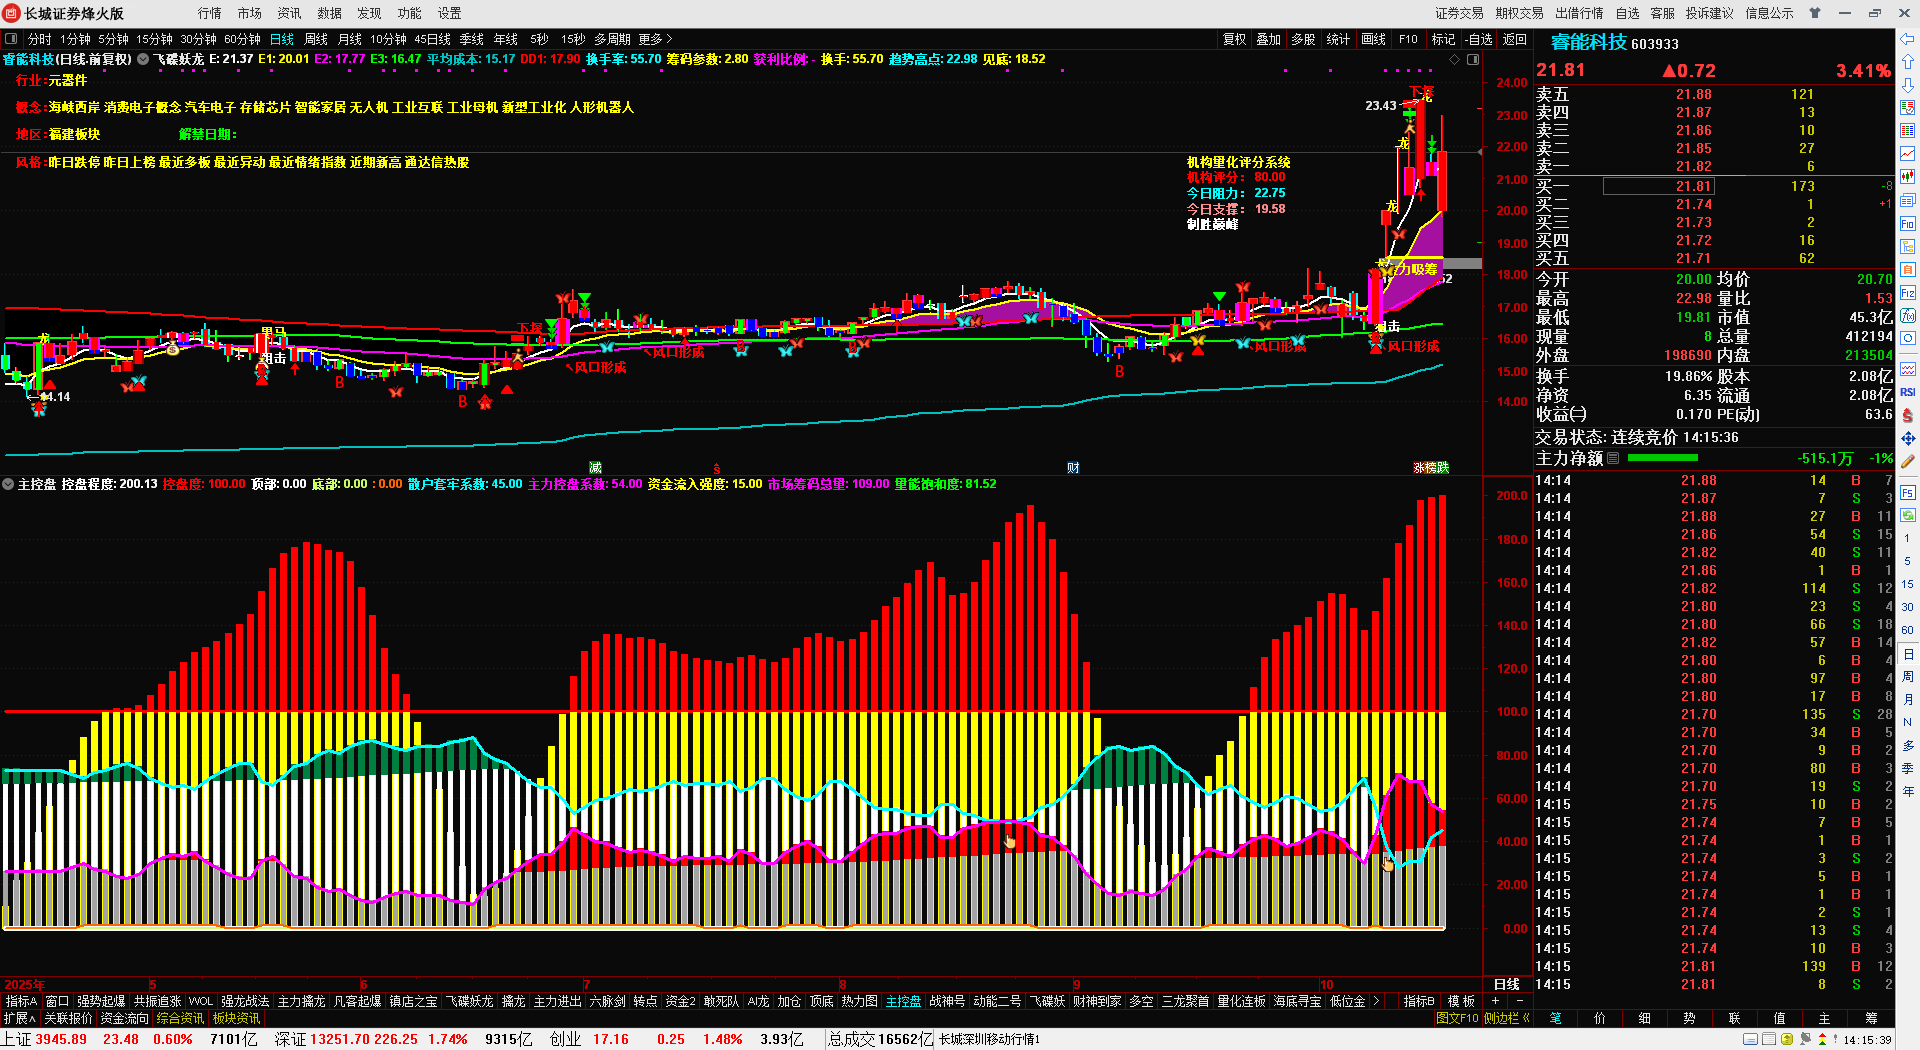The width and height of the screenshot is (1920, 1050).
Task: Click the 主力净额 green progress bar
Action: [1662, 458]
